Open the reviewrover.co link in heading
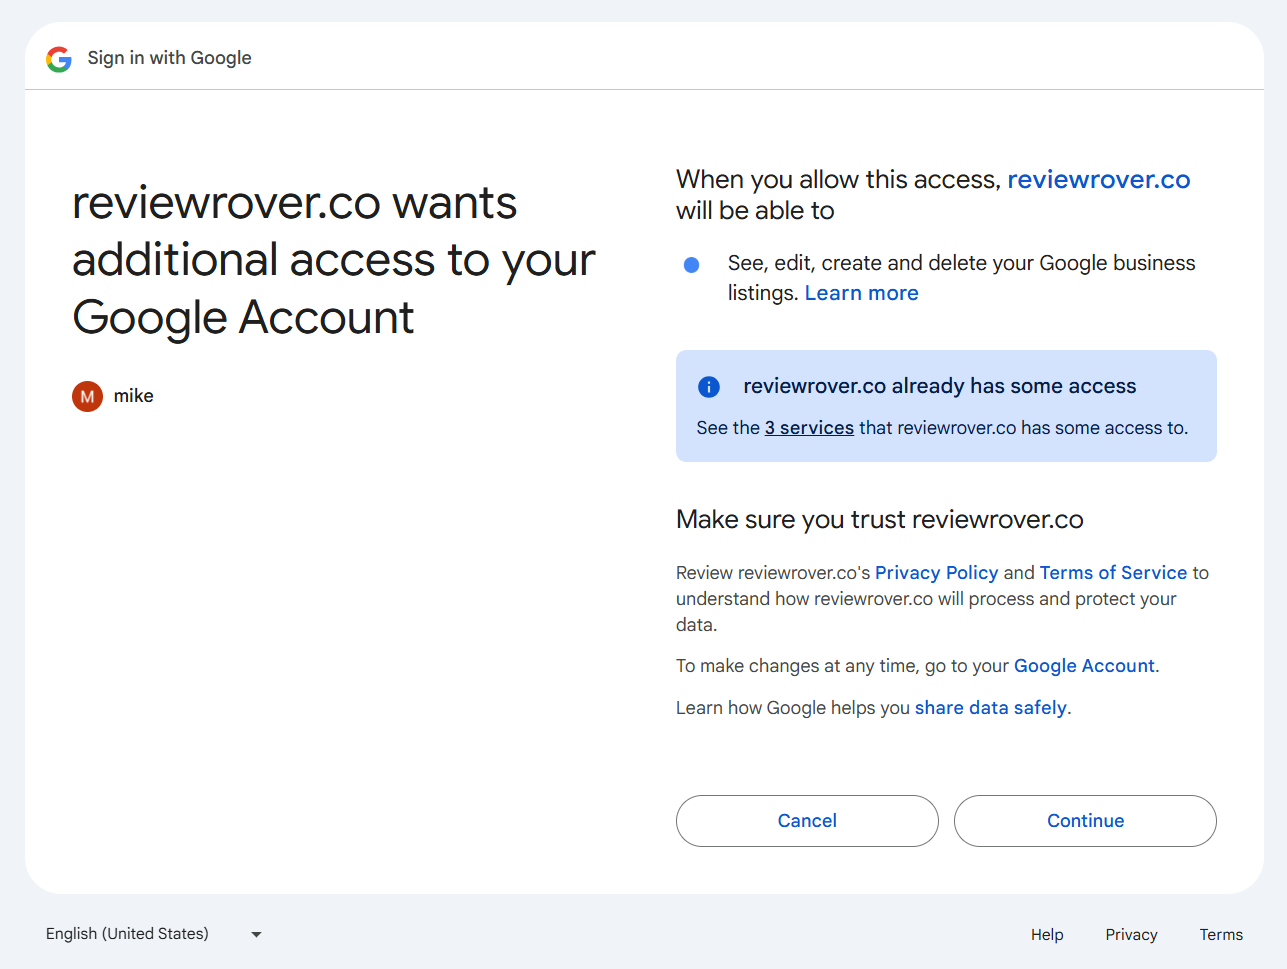This screenshot has height=969, width=1287. click(x=1098, y=179)
